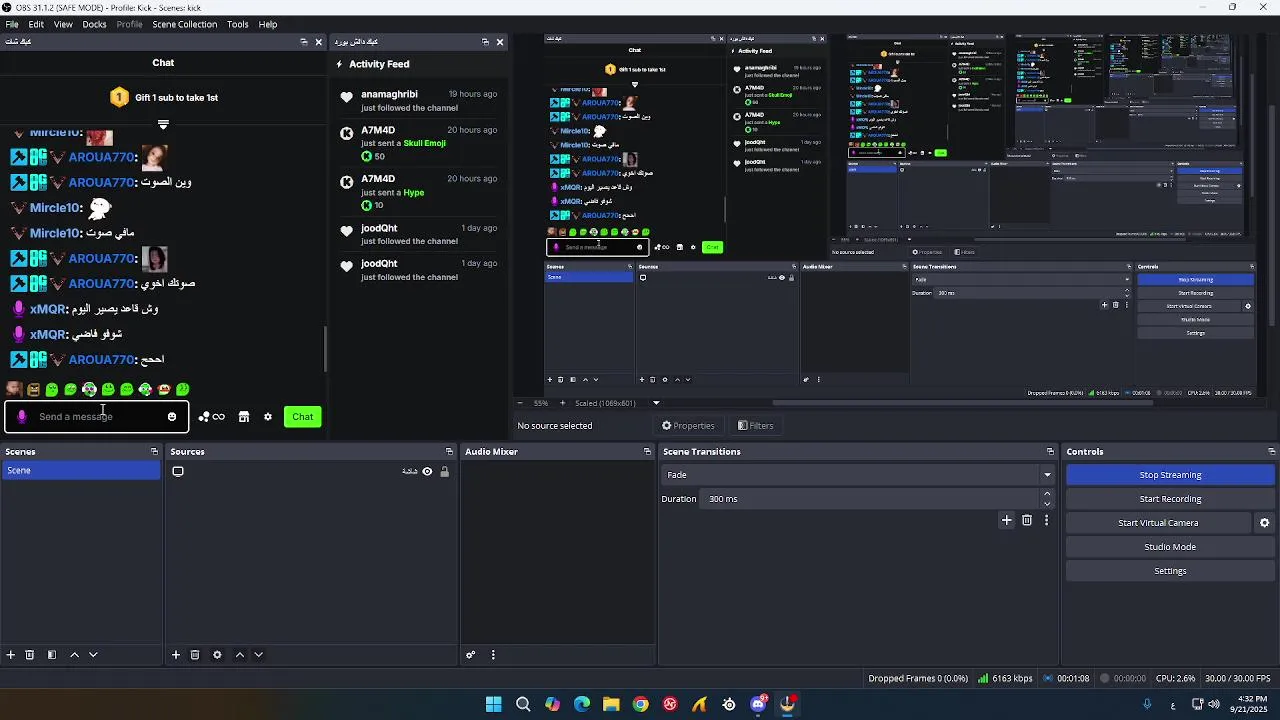Close the Activity Feed dock
1280x720 pixels.
(x=500, y=42)
